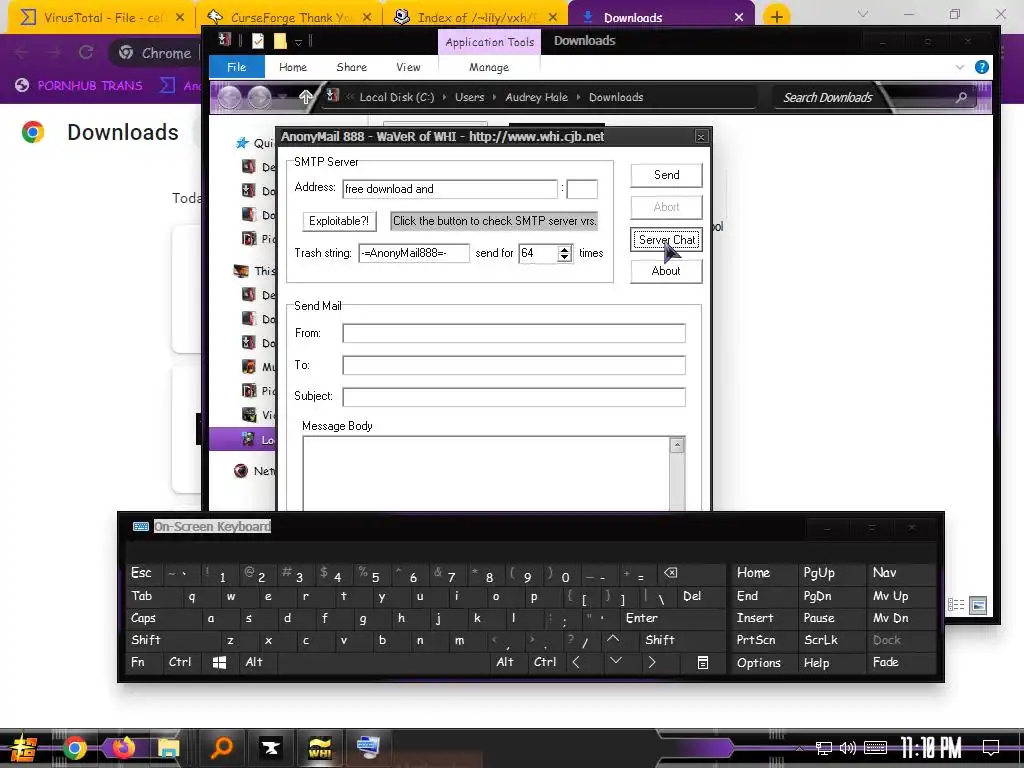1024x768 pixels.
Task: Click the Trash string field
Action: (413, 253)
